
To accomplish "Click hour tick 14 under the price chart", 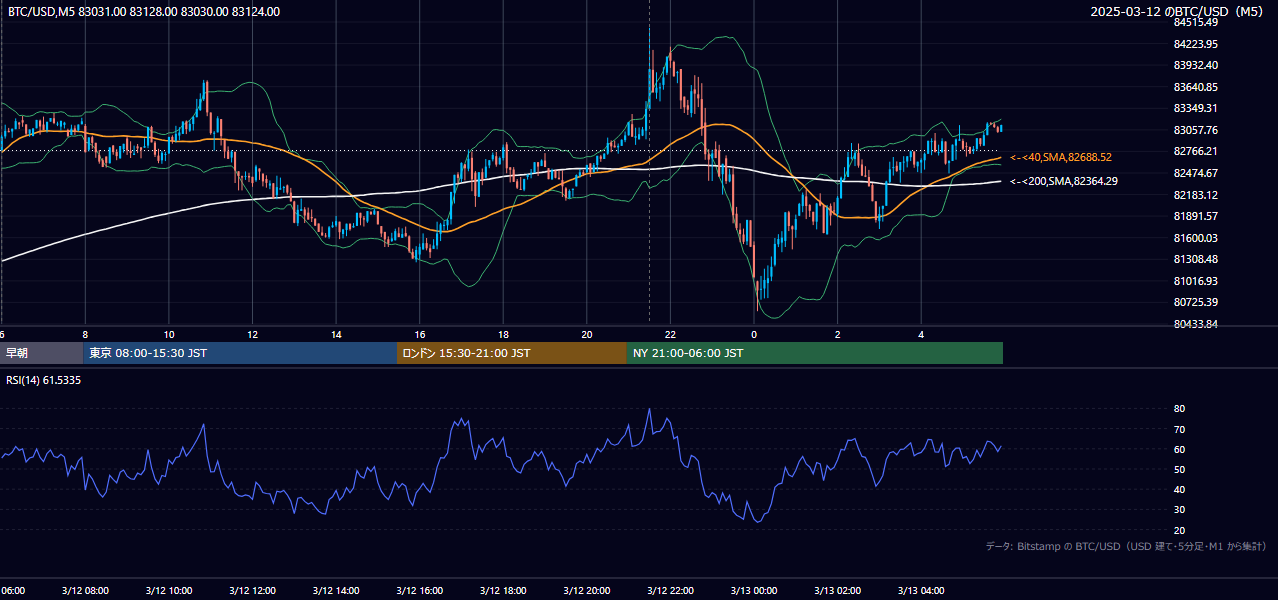I will [336, 335].
